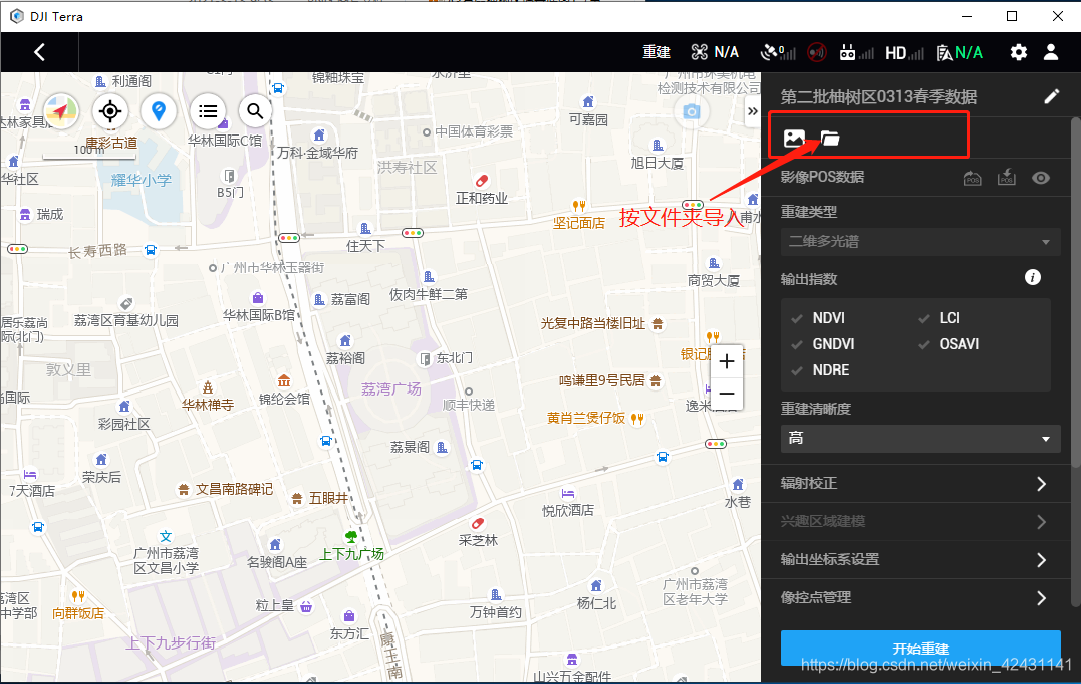Select the 重建 menu in the top bar

coord(656,52)
